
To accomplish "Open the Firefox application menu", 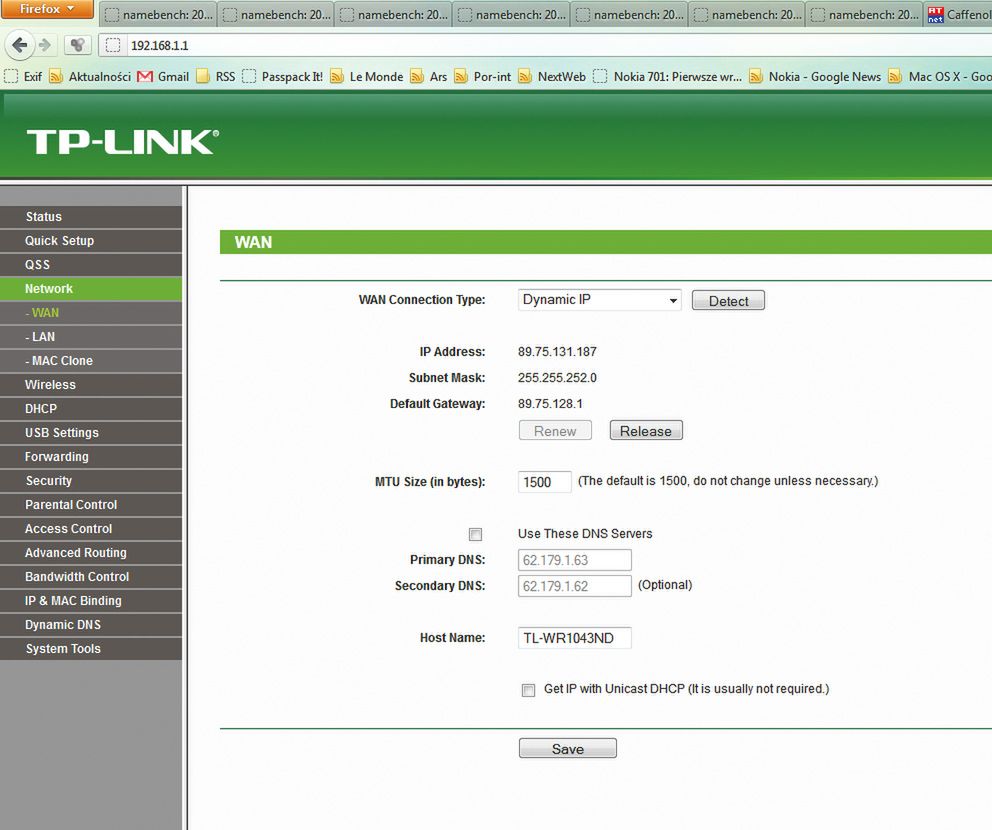I will pos(47,9).
